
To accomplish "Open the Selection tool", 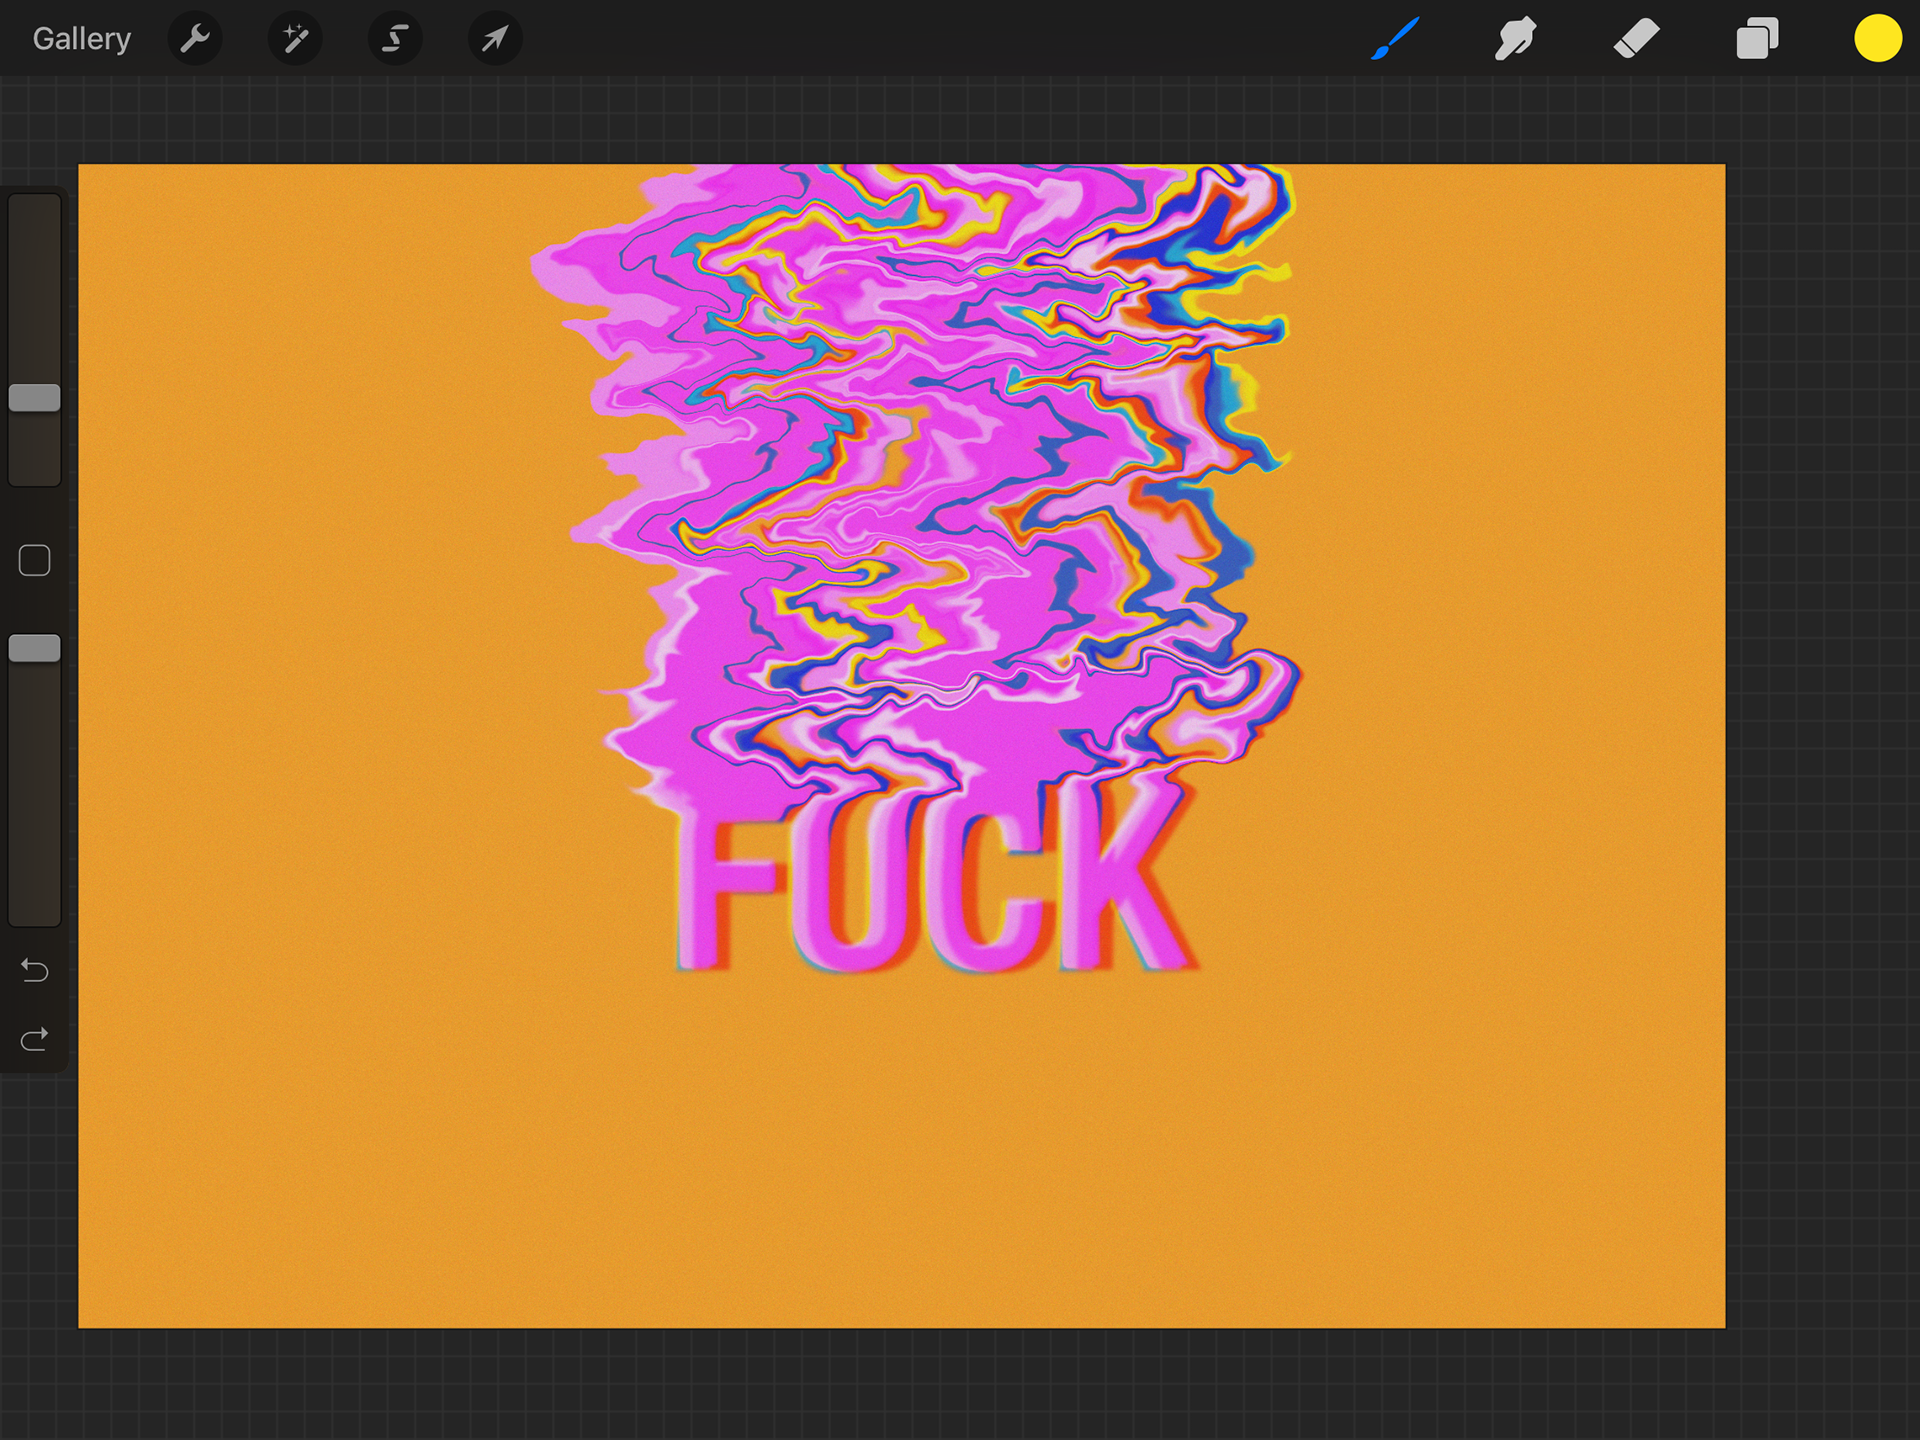I will click(395, 39).
